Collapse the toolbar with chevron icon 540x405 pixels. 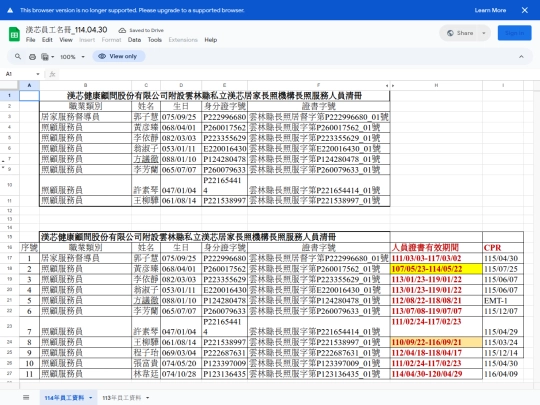(x=521, y=56)
